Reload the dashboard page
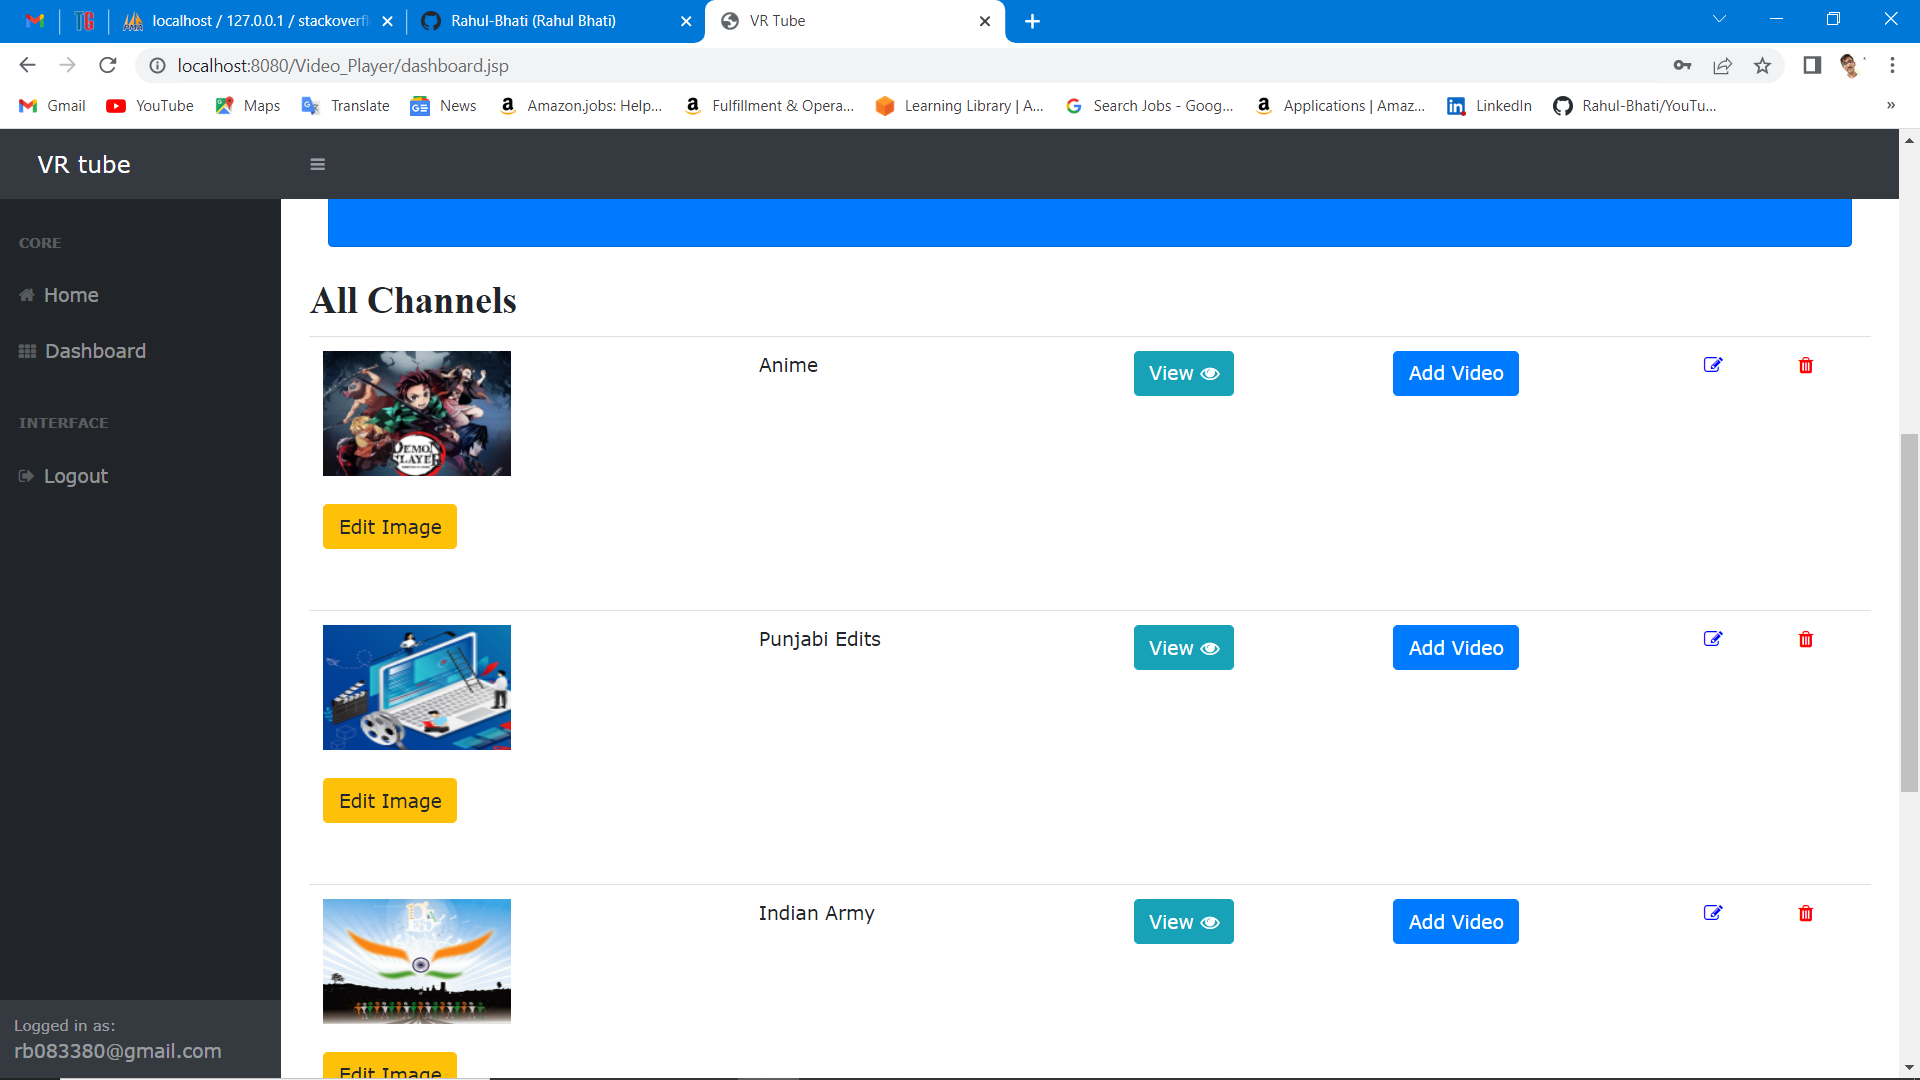Image resolution: width=1920 pixels, height=1080 pixels. pos(108,66)
